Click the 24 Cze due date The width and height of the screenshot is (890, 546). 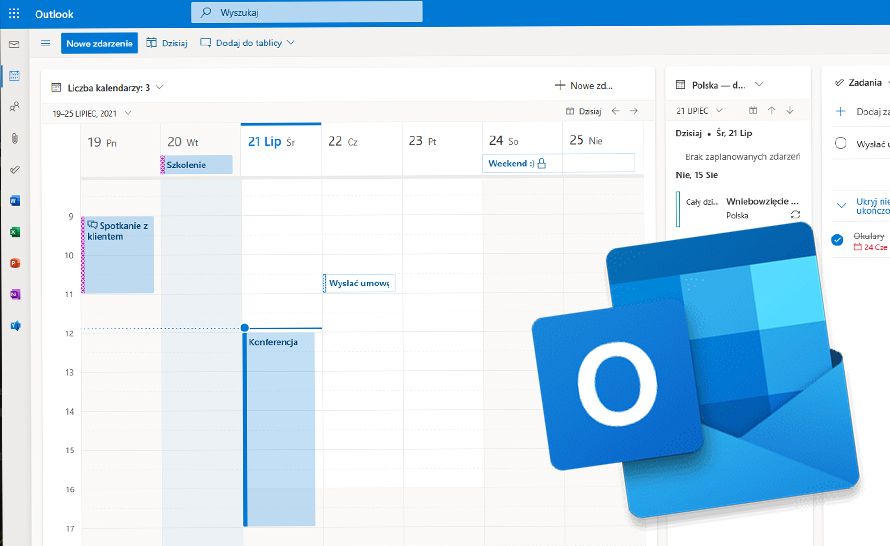[871, 247]
